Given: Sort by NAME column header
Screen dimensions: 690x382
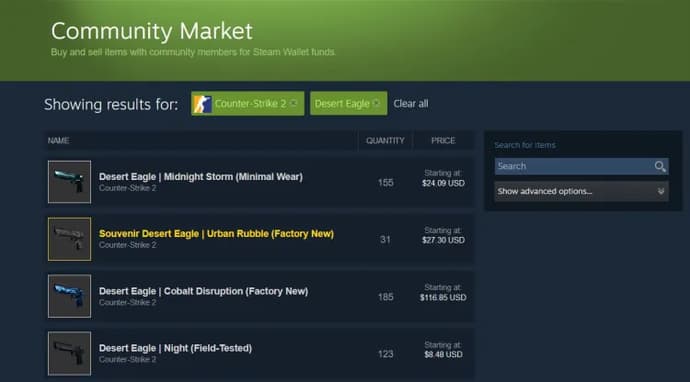Looking at the screenshot, I should coord(59,141).
